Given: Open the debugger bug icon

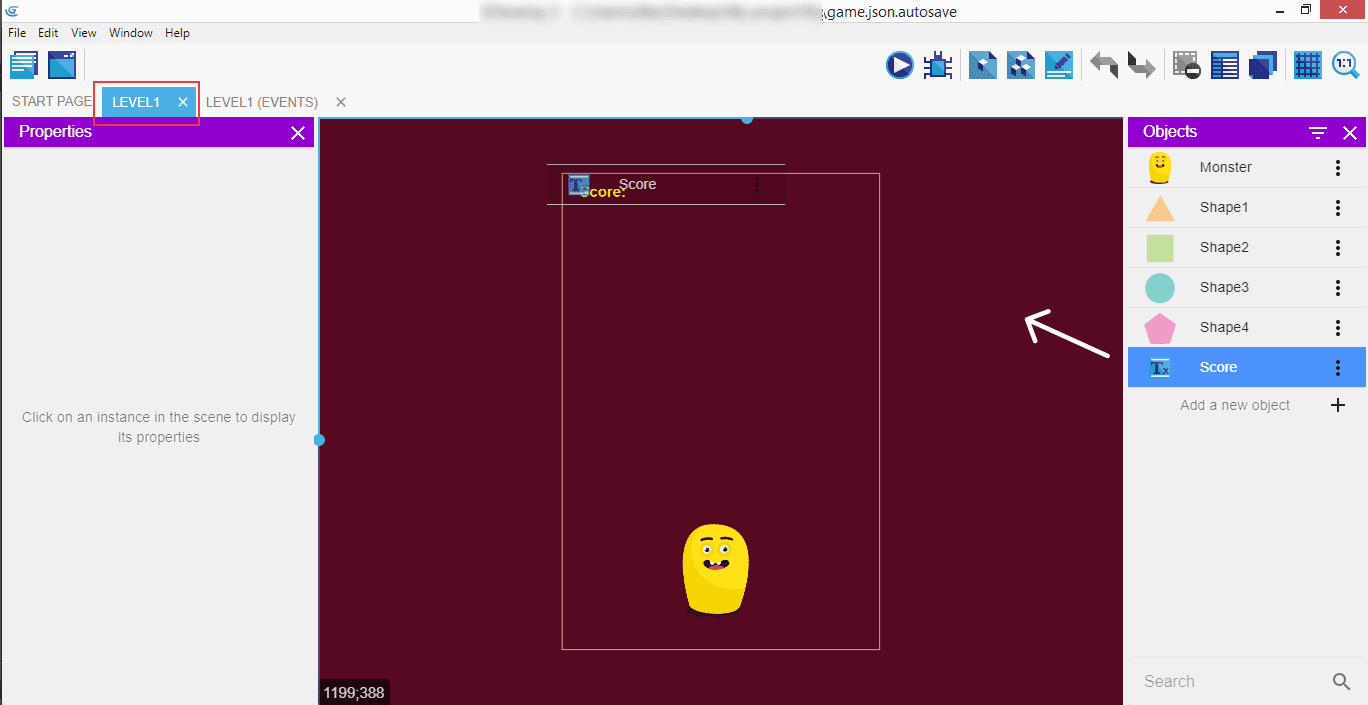Looking at the screenshot, I should click(938, 66).
